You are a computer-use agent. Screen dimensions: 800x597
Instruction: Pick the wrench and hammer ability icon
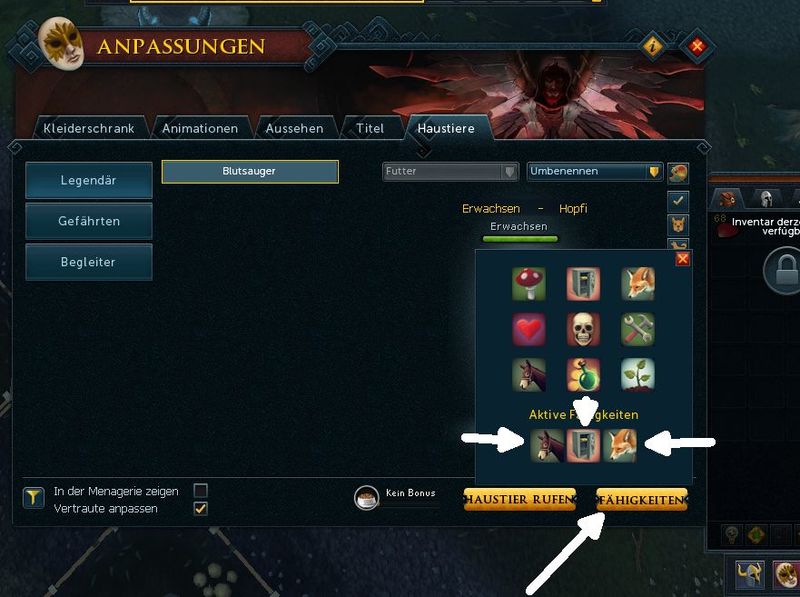(x=638, y=329)
